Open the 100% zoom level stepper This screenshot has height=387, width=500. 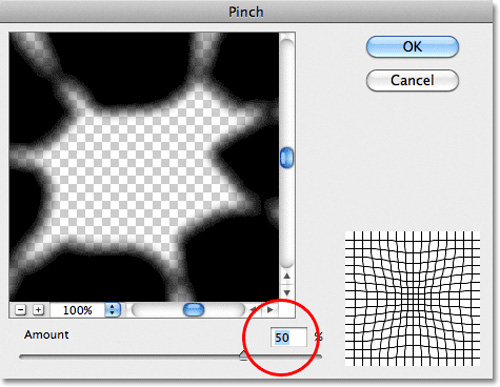[x=112, y=310]
